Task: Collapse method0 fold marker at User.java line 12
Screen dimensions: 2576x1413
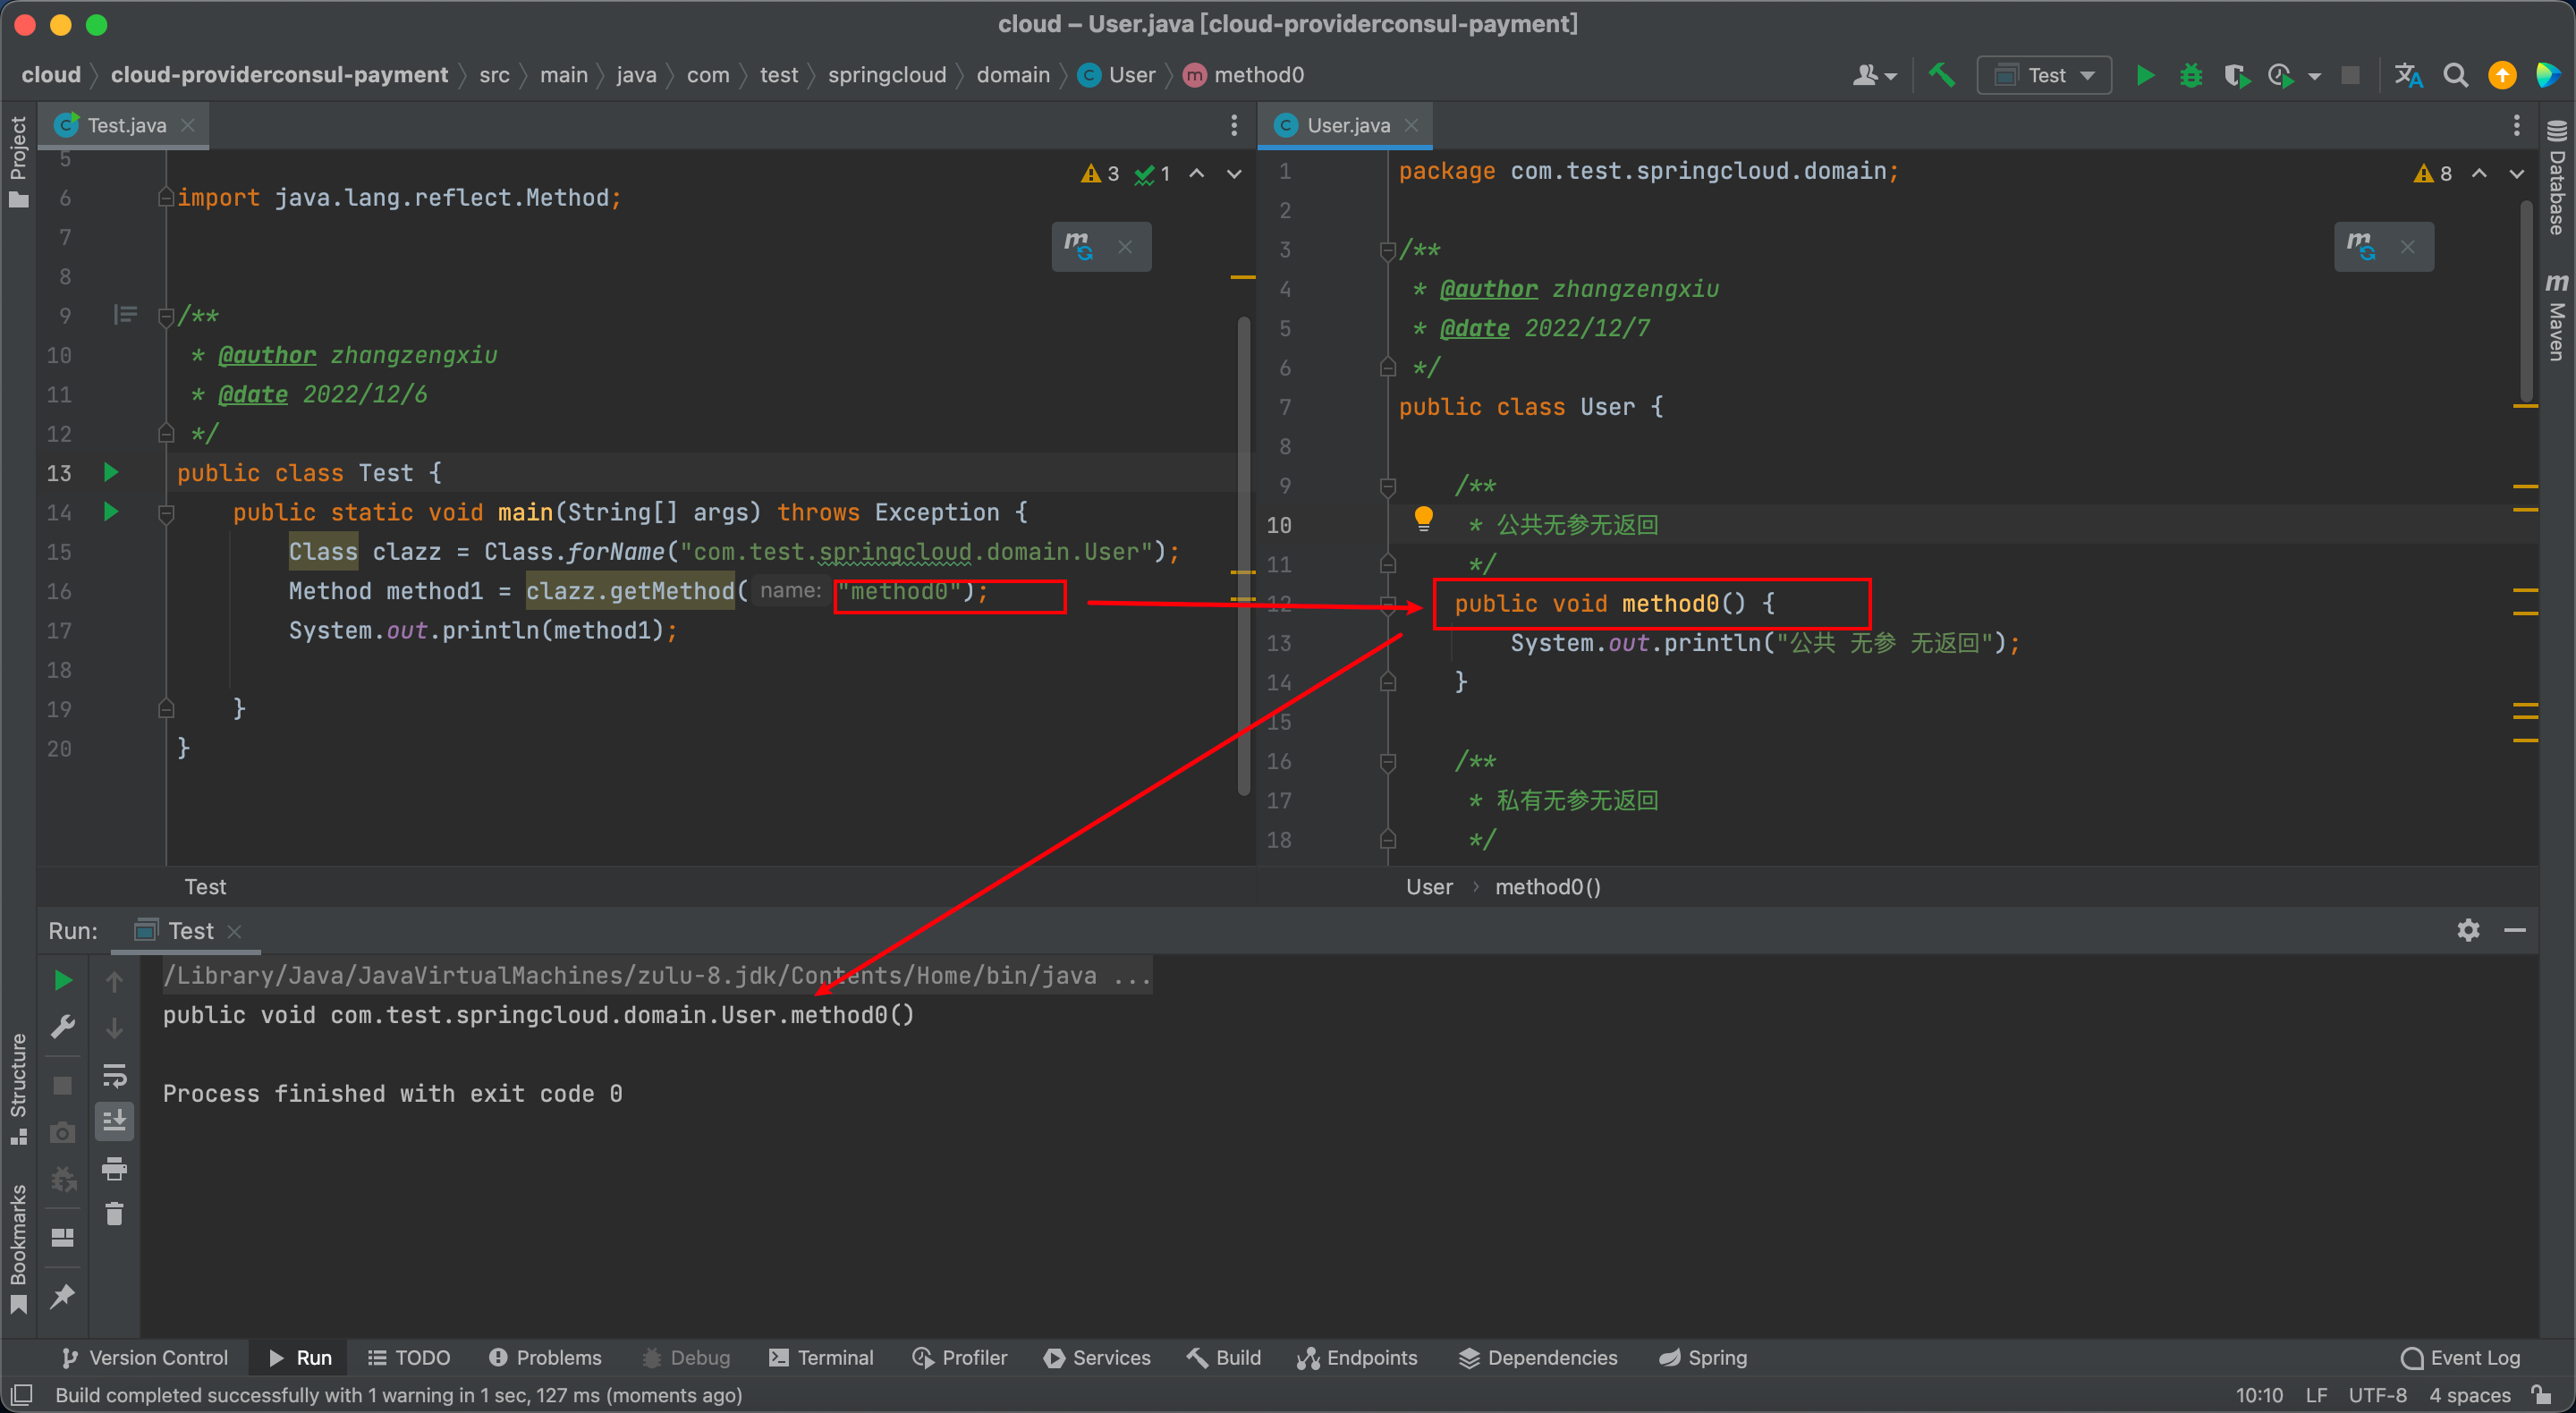Action: (1387, 604)
